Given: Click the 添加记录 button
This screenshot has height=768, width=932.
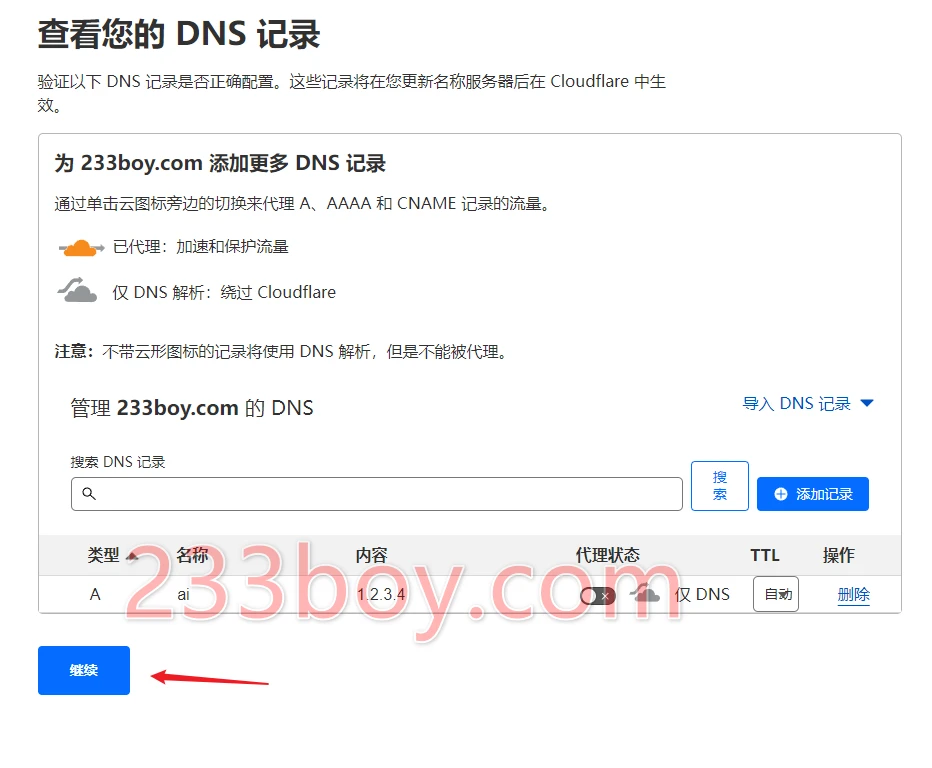Looking at the screenshot, I should point(813,494).
